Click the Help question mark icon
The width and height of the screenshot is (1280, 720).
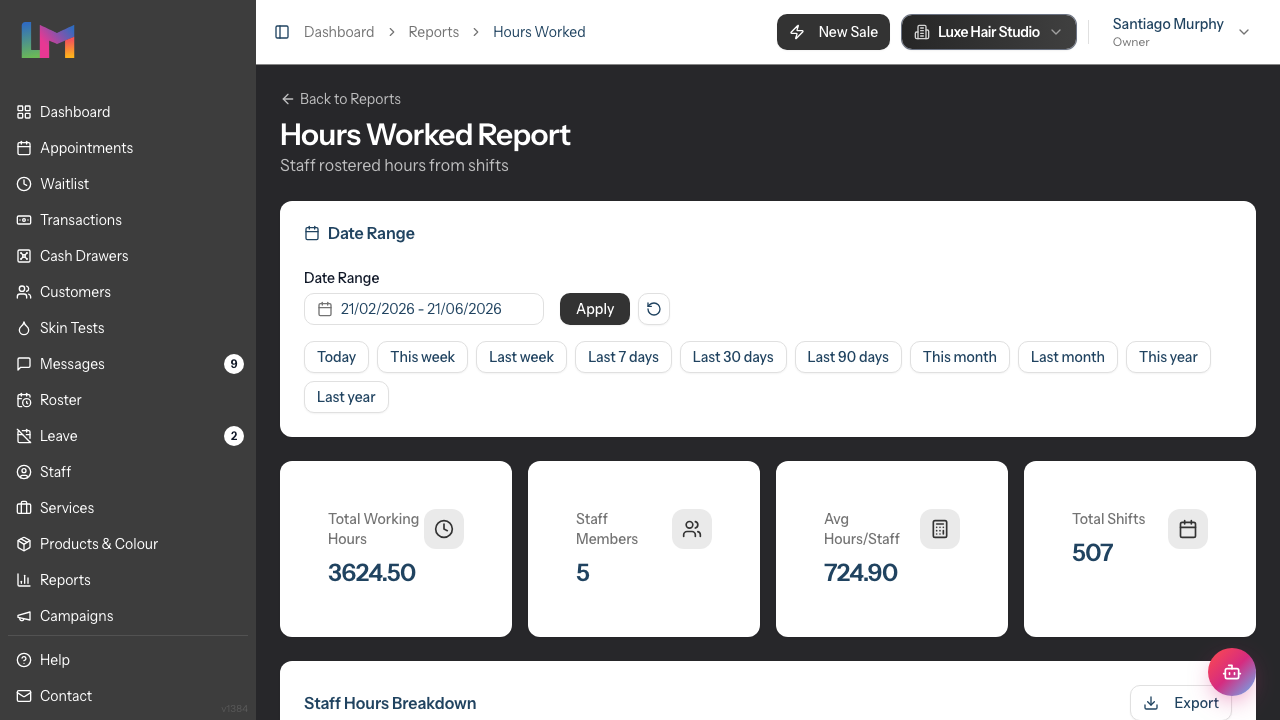pyautogui.click(x=24, y=660)
